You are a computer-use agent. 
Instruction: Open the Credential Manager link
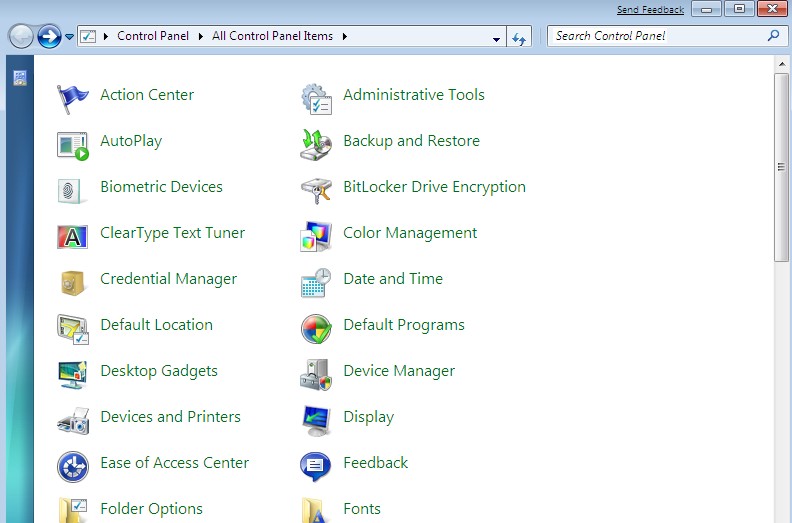tap(168, 279)
